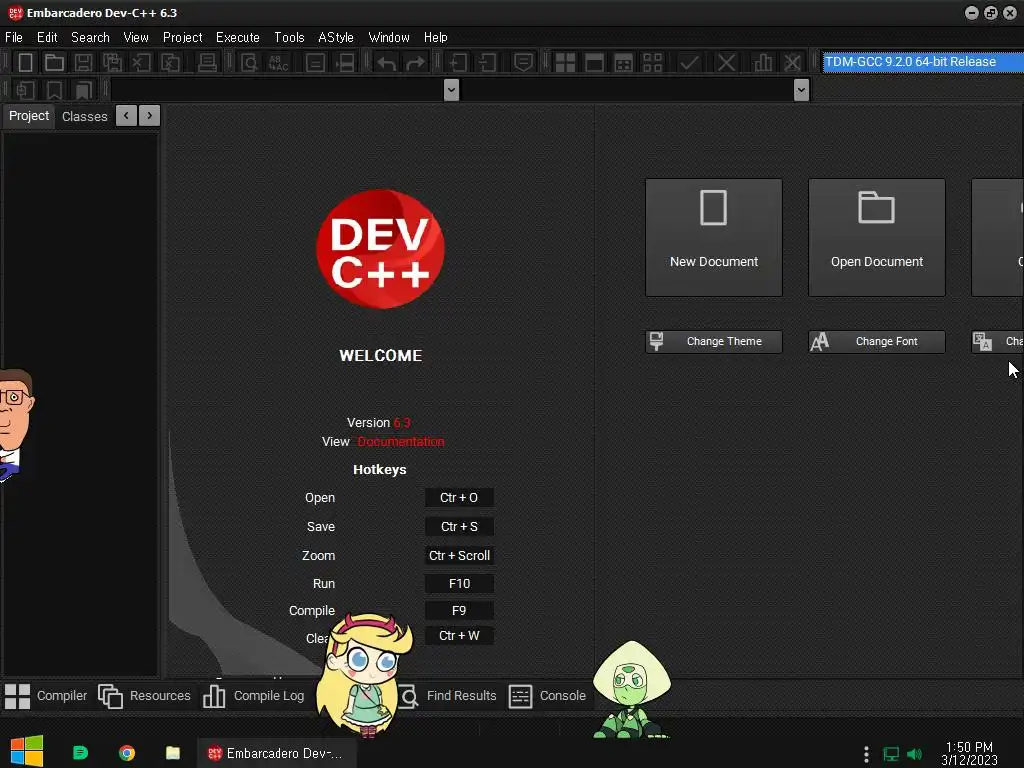
Task: Click the Stop Execution X toolbar icon
Action: (726, 63)
